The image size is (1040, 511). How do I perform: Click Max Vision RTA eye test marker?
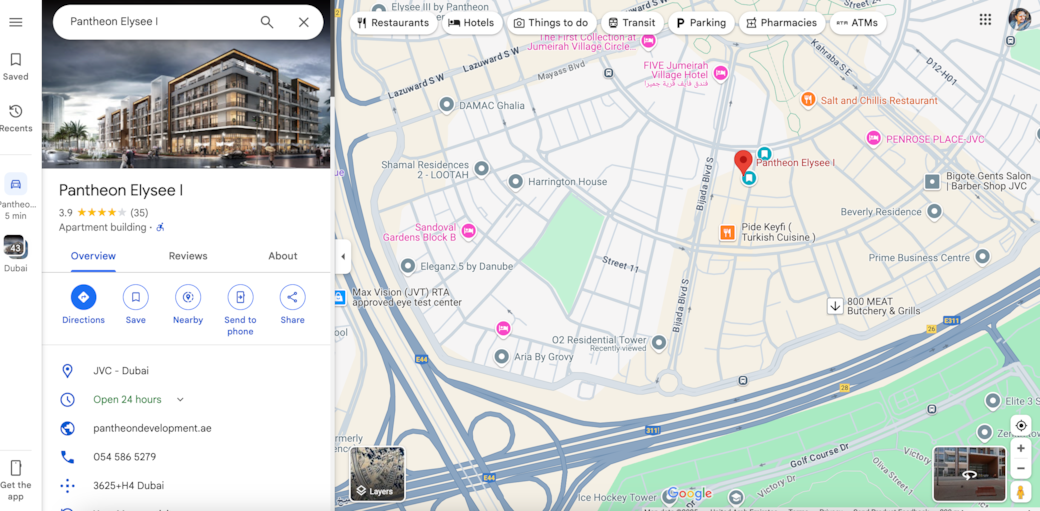coord(340,297)
